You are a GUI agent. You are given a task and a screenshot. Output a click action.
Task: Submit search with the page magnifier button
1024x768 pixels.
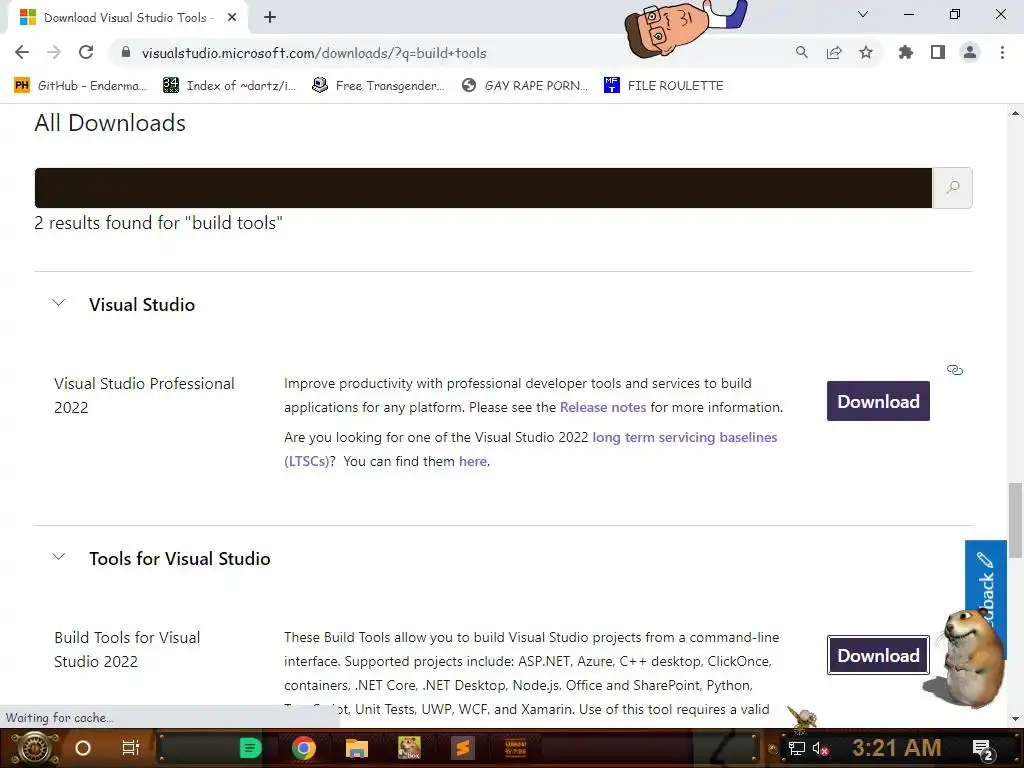point(953,187)
